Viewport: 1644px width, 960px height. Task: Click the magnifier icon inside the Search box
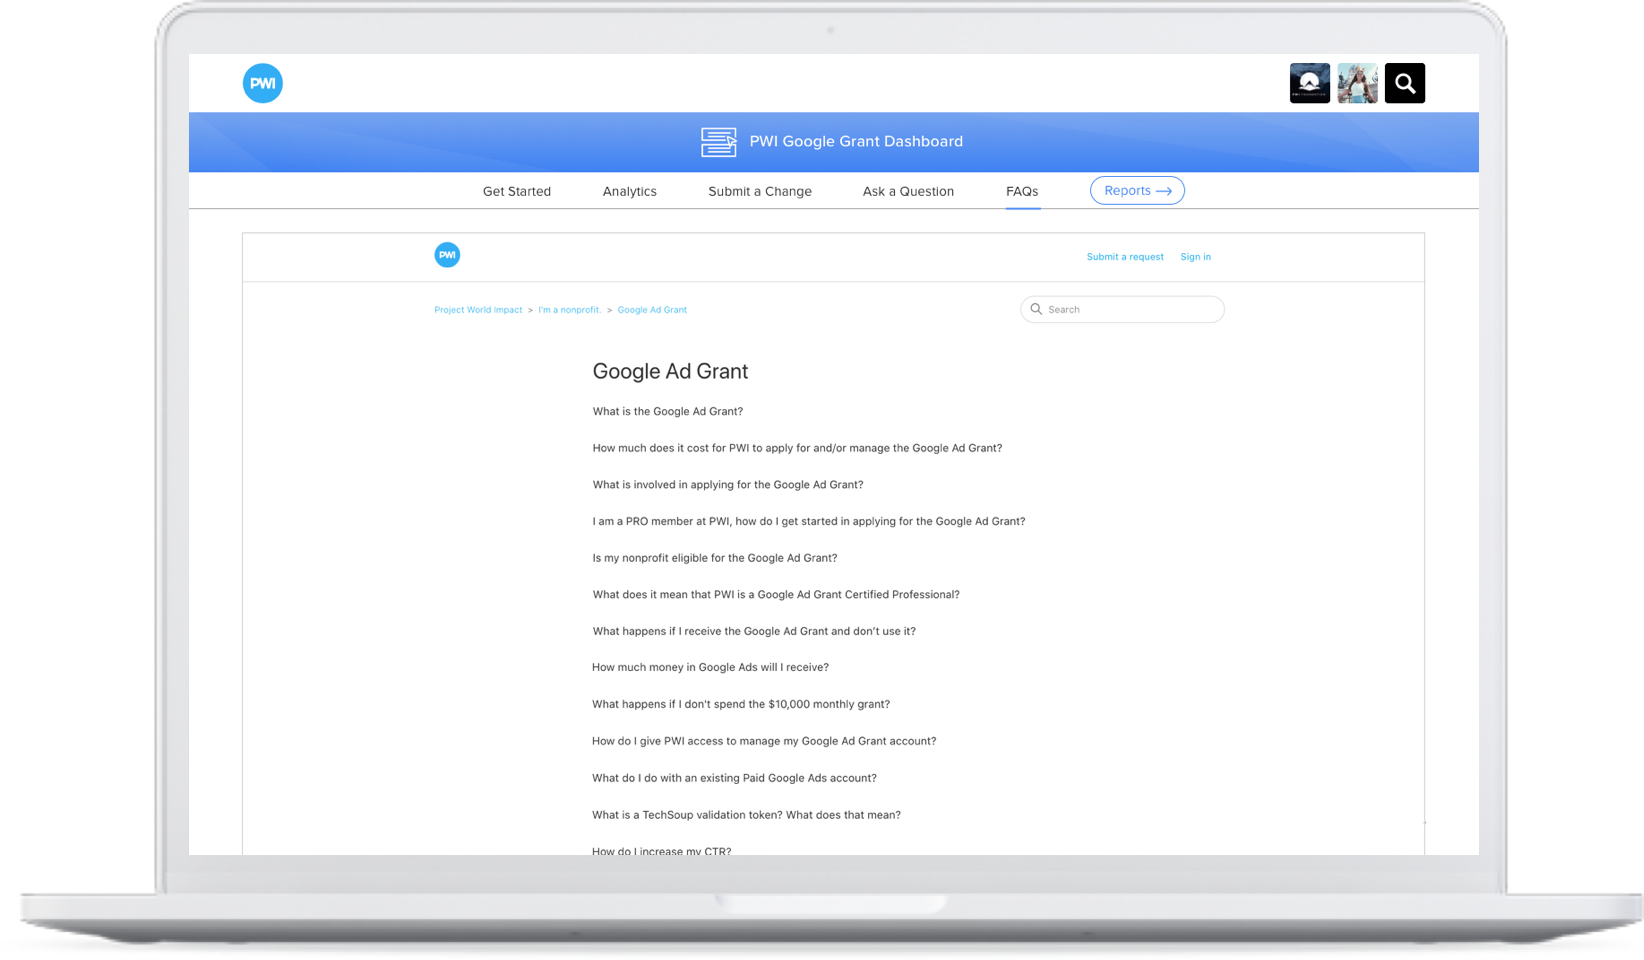point(1036,309)
